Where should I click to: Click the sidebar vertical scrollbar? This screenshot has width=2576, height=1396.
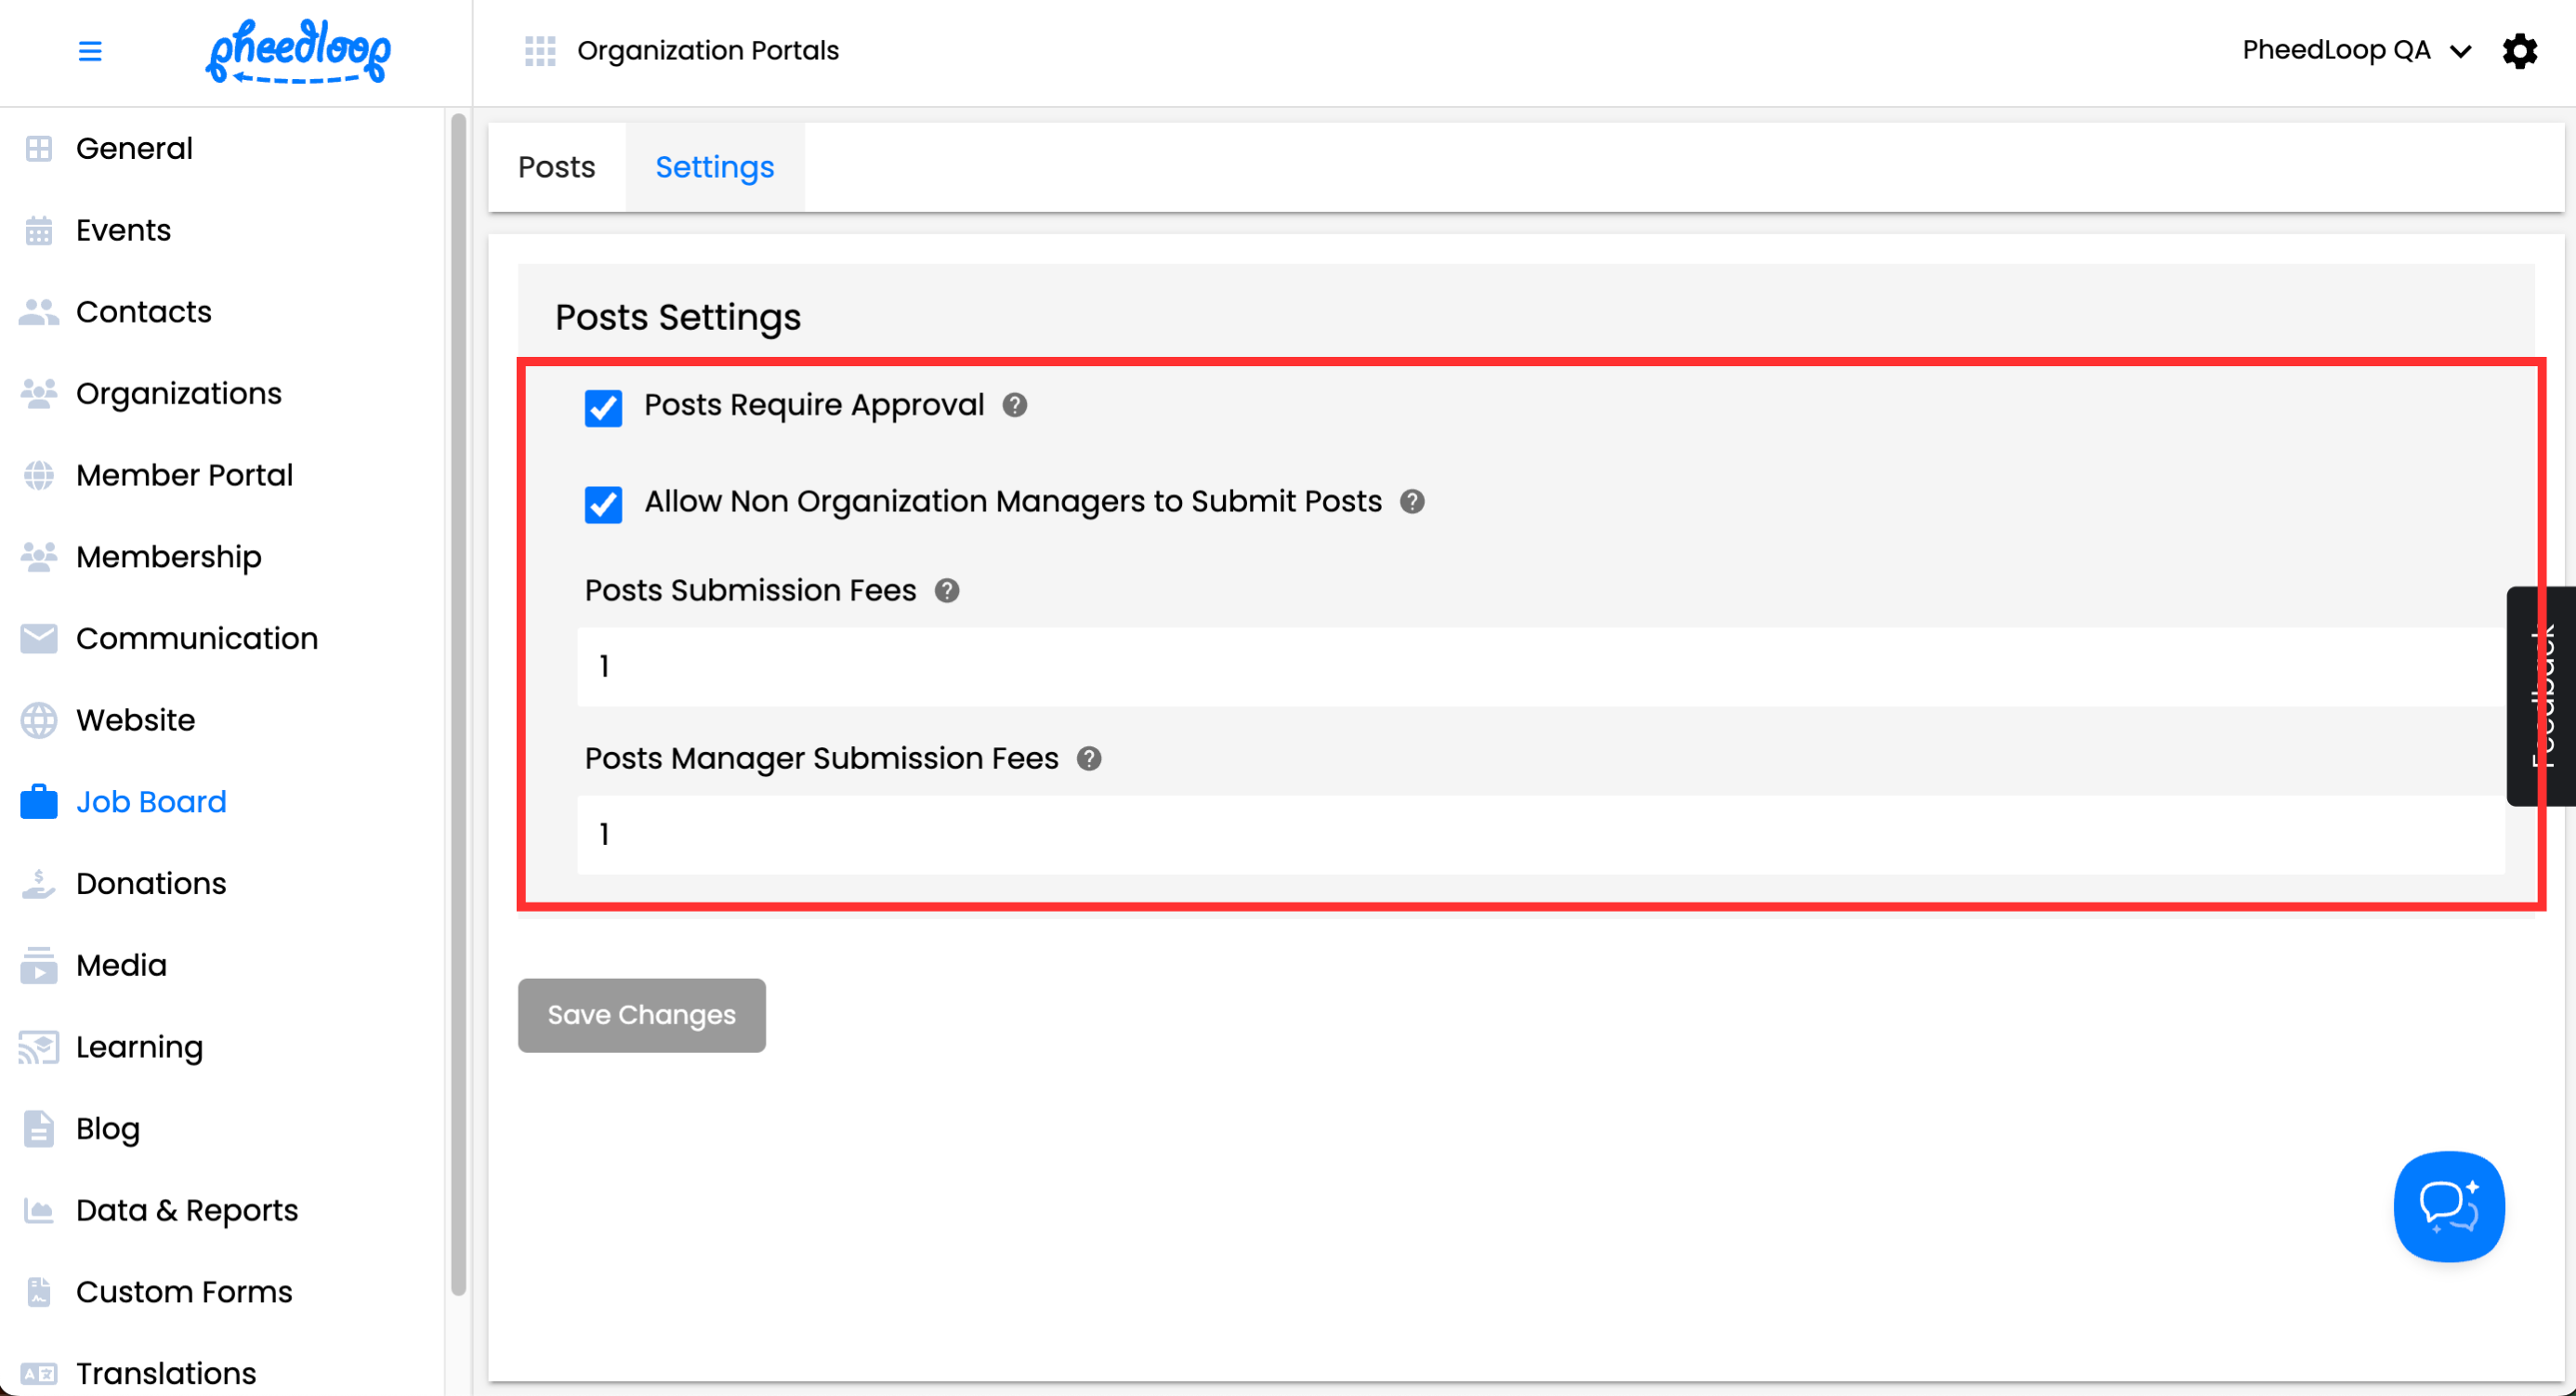pyautogui.click(x=458, y=700)
